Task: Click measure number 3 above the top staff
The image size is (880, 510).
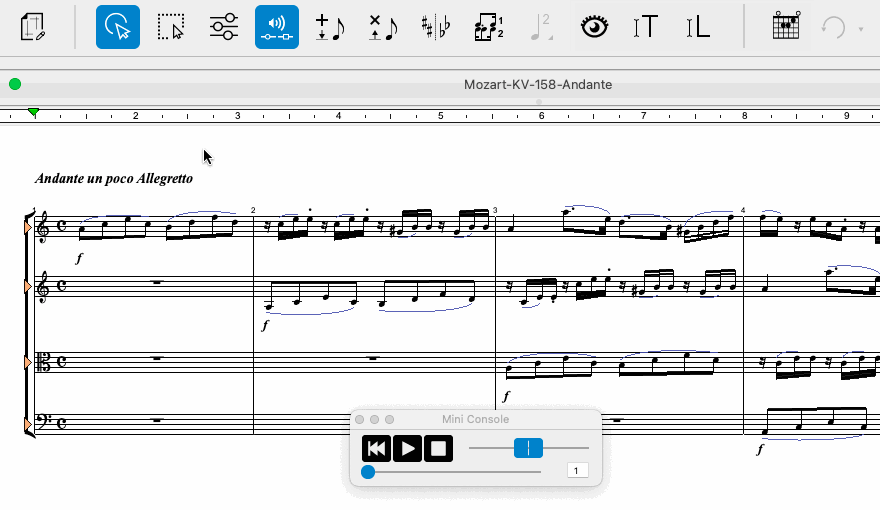Action: pyautogui.click(x=495, y=210)
